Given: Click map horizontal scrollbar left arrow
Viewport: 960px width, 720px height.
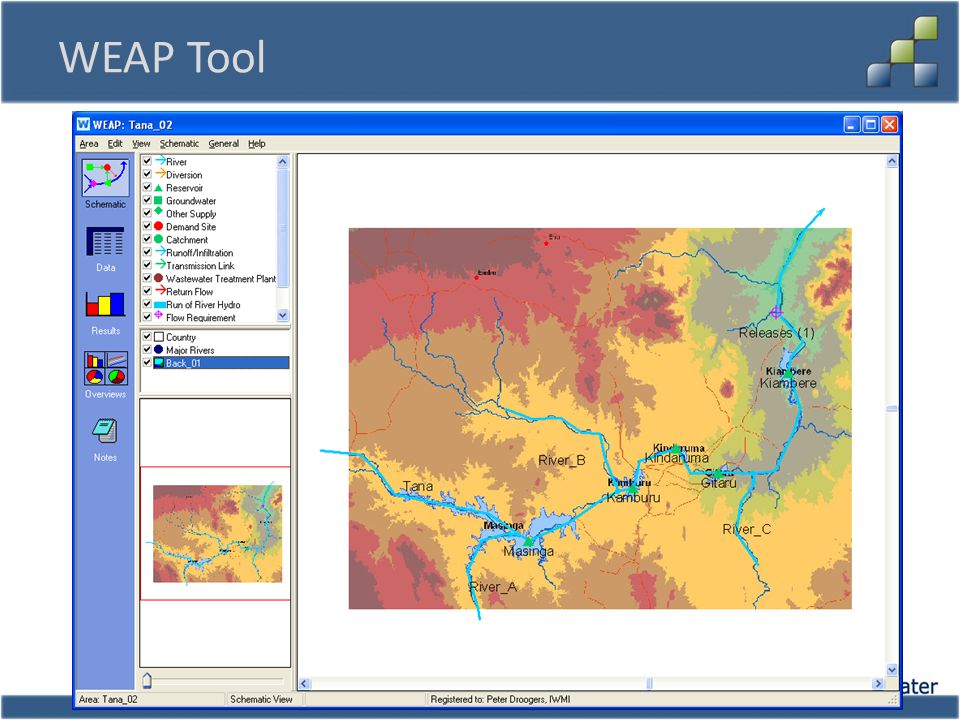Looking at the screenshot, I should point(305,683).
